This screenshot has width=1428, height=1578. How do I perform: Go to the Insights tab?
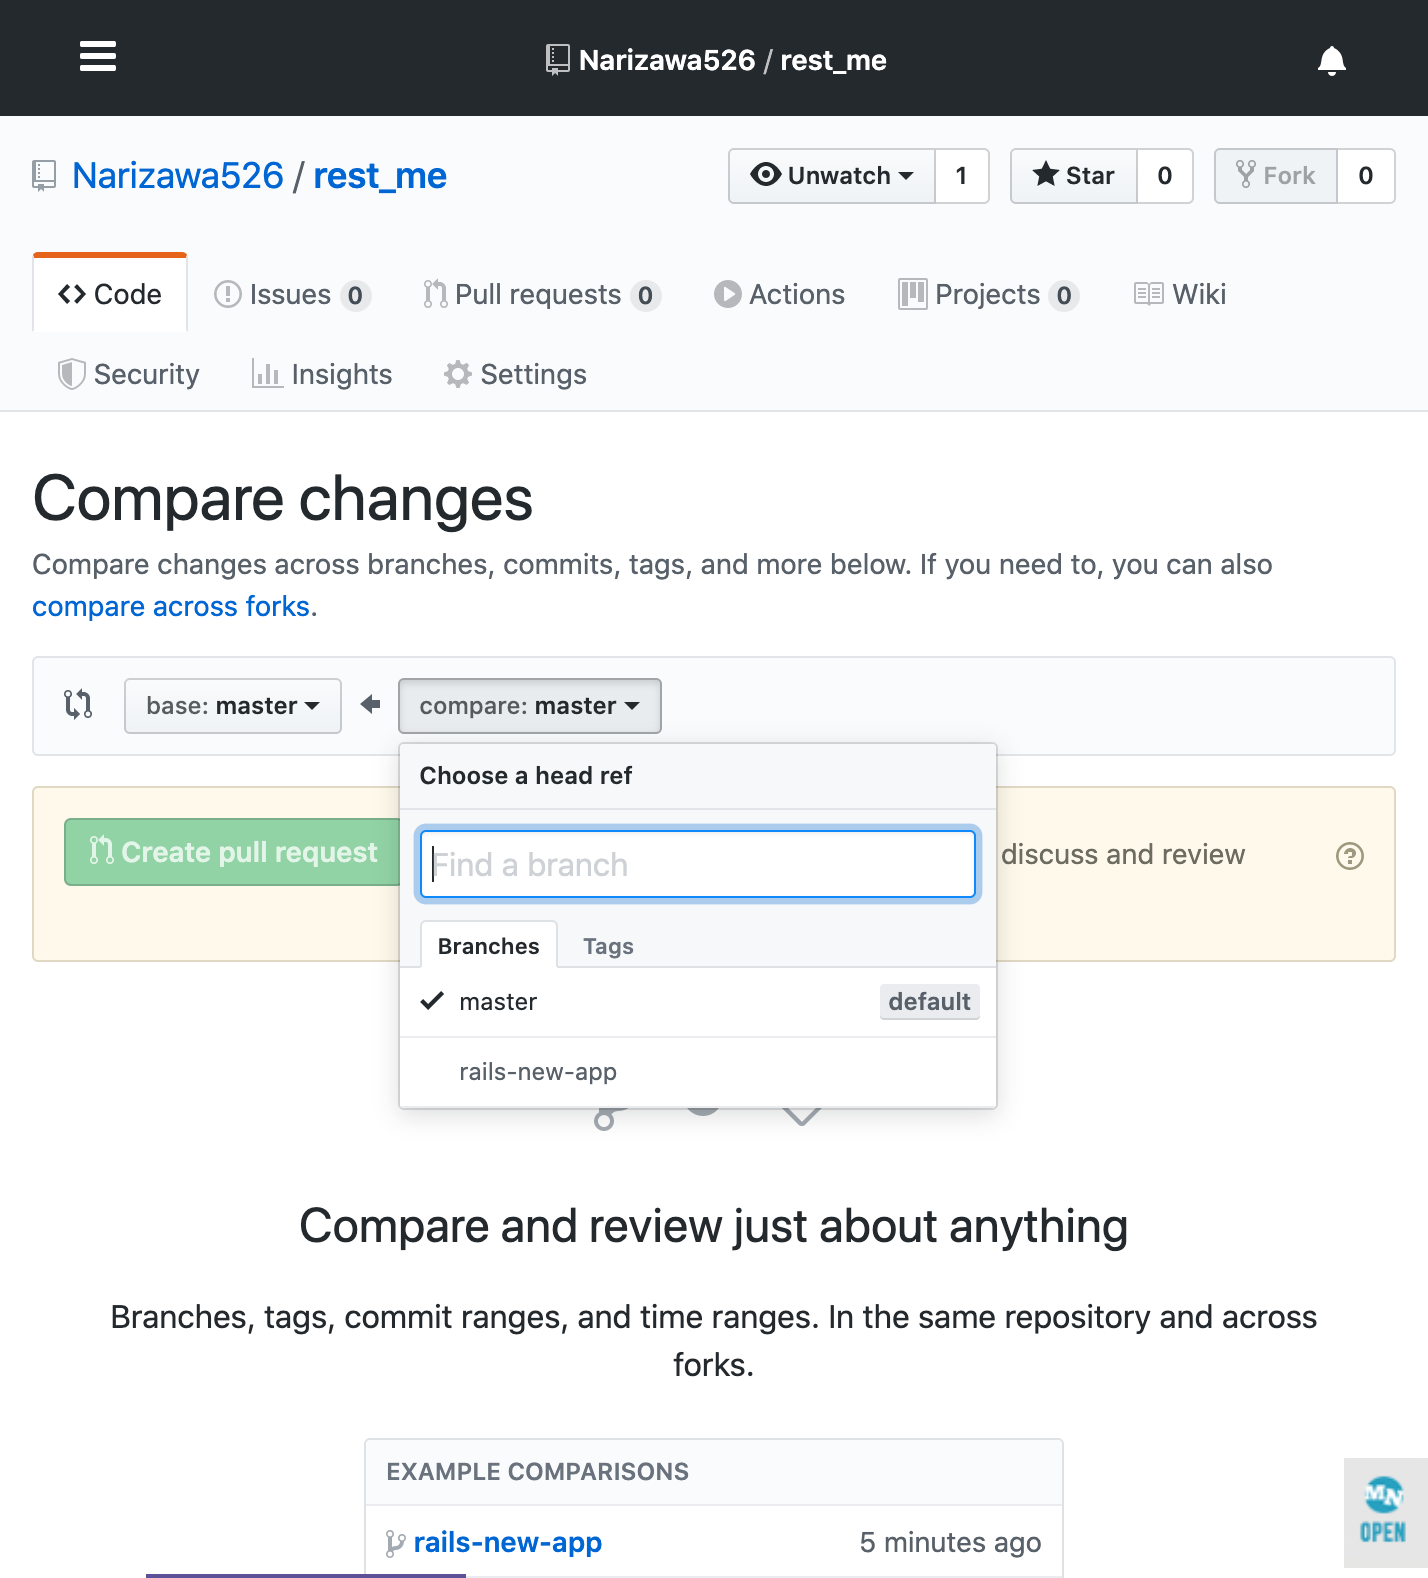(x=322, y=374)
